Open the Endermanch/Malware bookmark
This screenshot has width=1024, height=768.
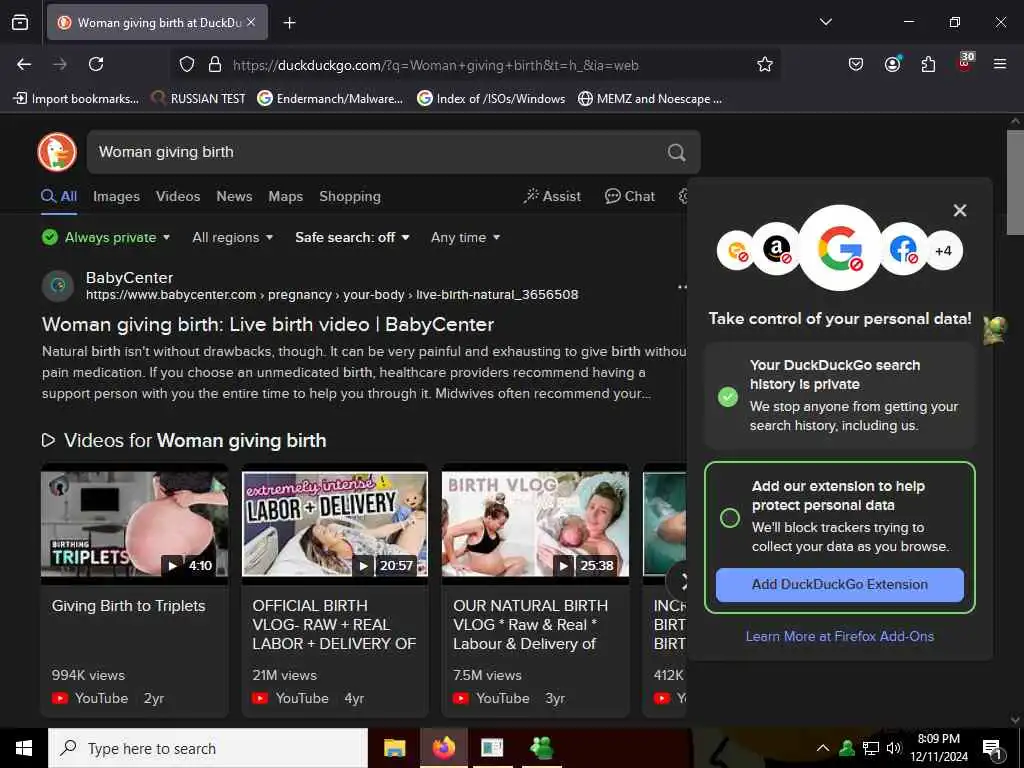pos(330,99)
